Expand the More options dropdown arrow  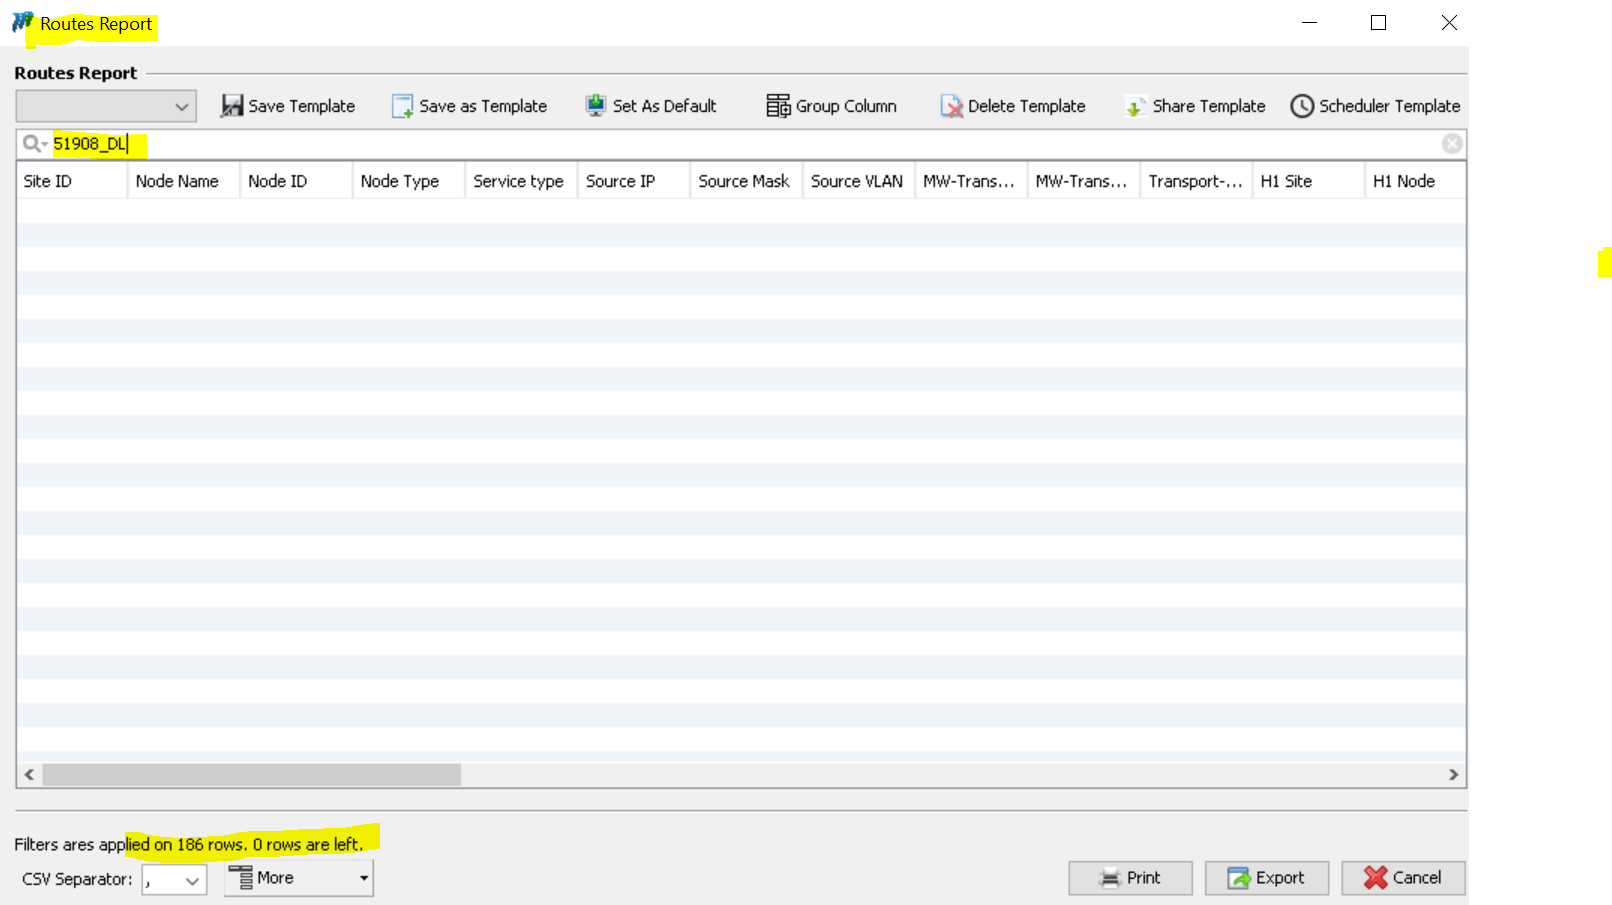pyautogui.click(x=364, y=878)
